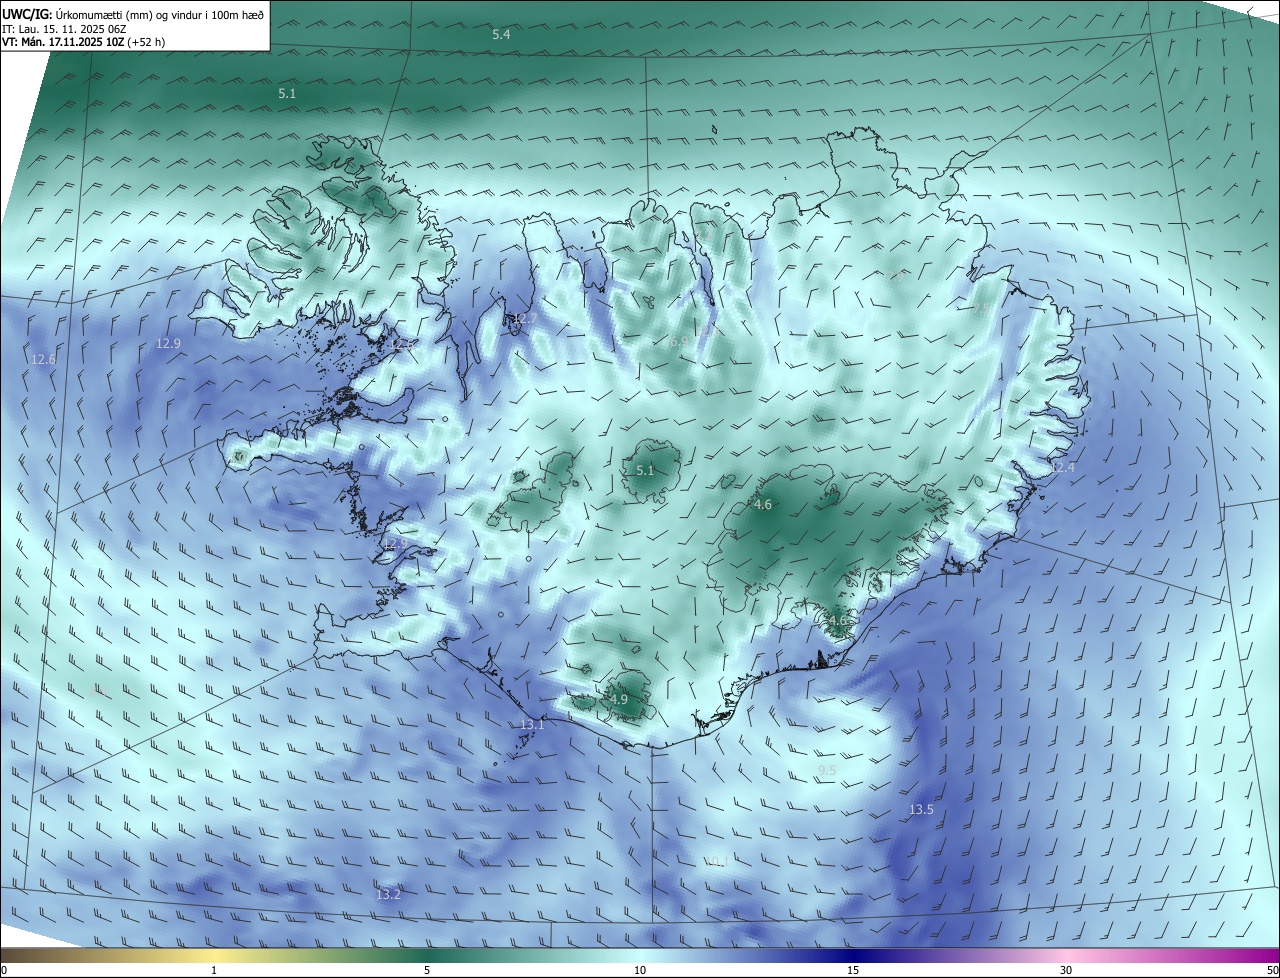Click the 5.1 value over the sea north of the Westfjords
Screen dimensions: 1280x978
point(287,93)
